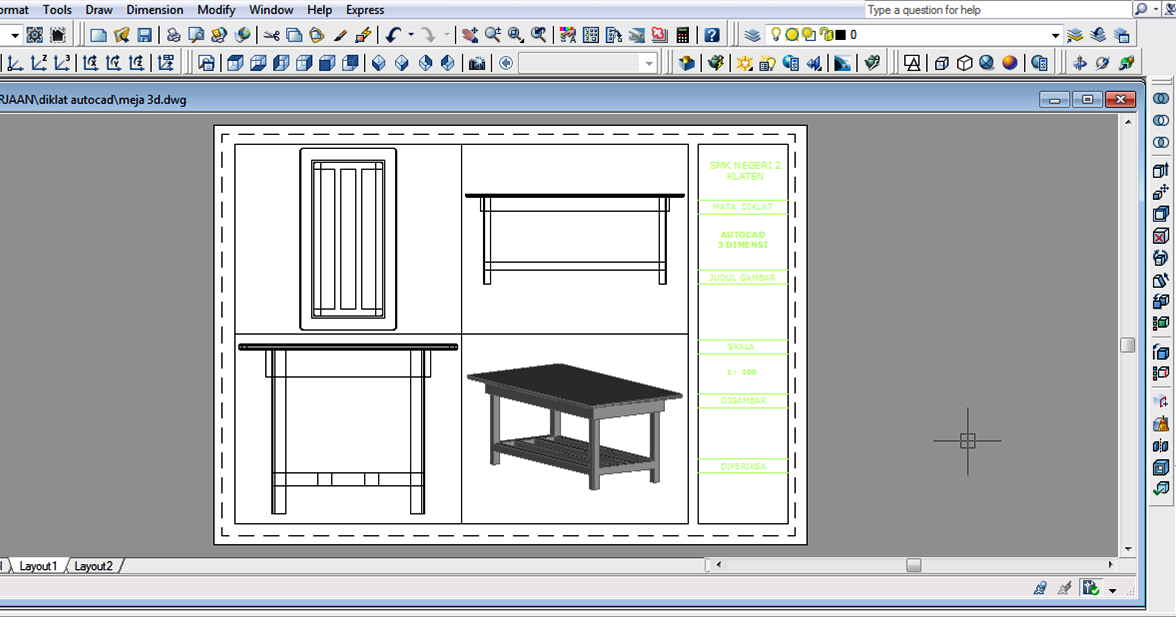Click the Render teapot icon

(x=715, y=63)
